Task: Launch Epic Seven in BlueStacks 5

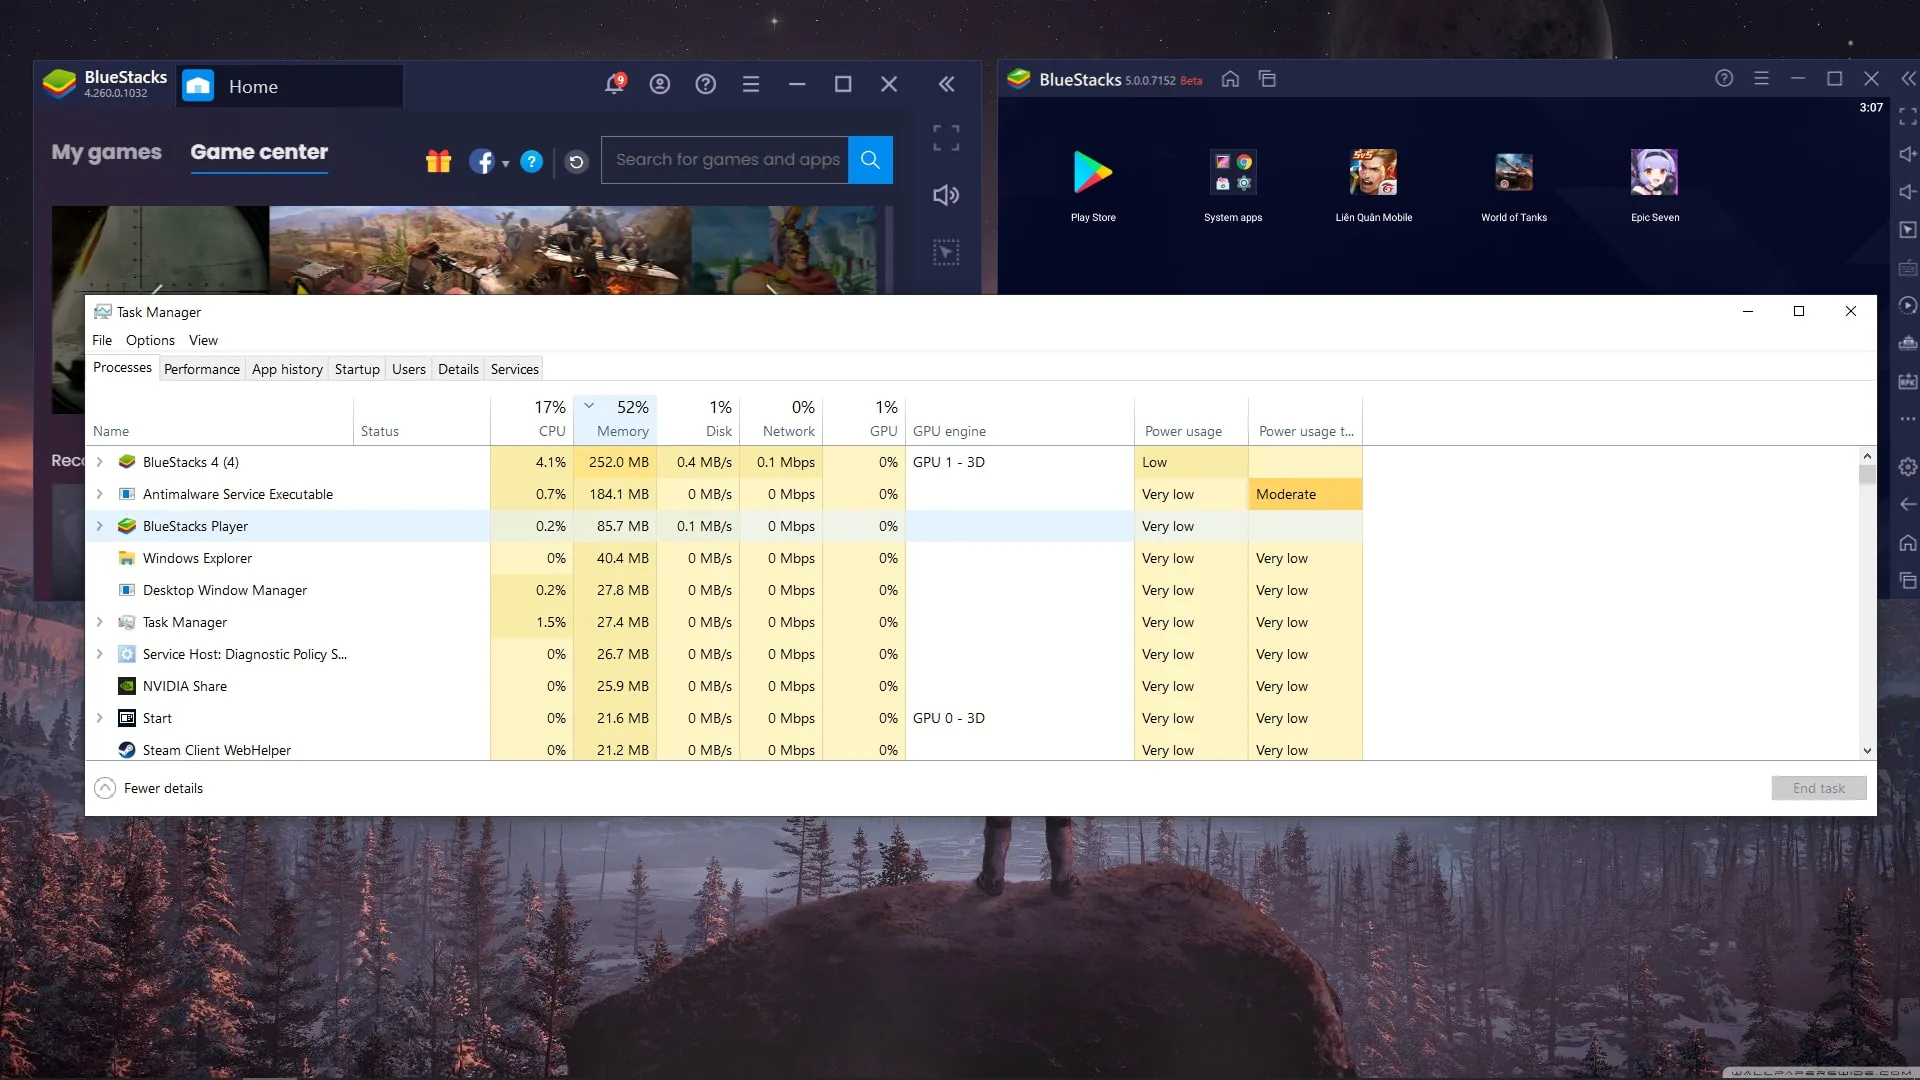Action: [x=1655, y=186]
